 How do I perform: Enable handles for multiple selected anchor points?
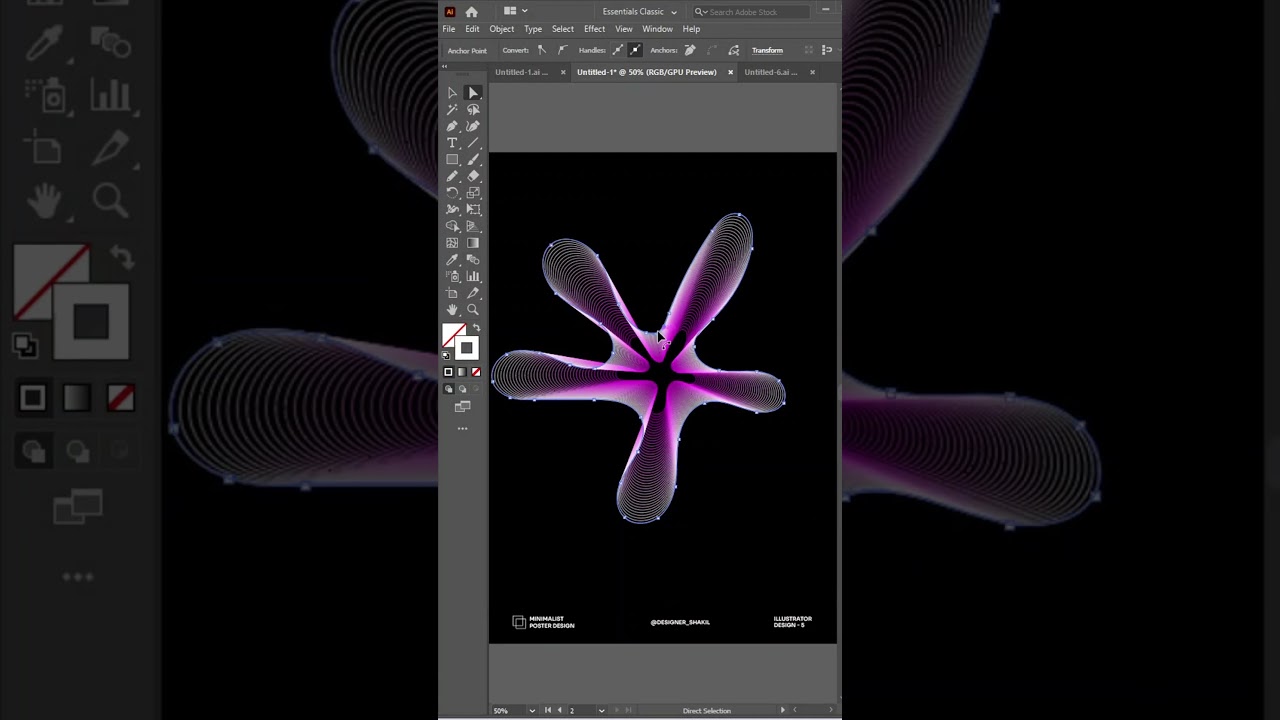point(618,50)
